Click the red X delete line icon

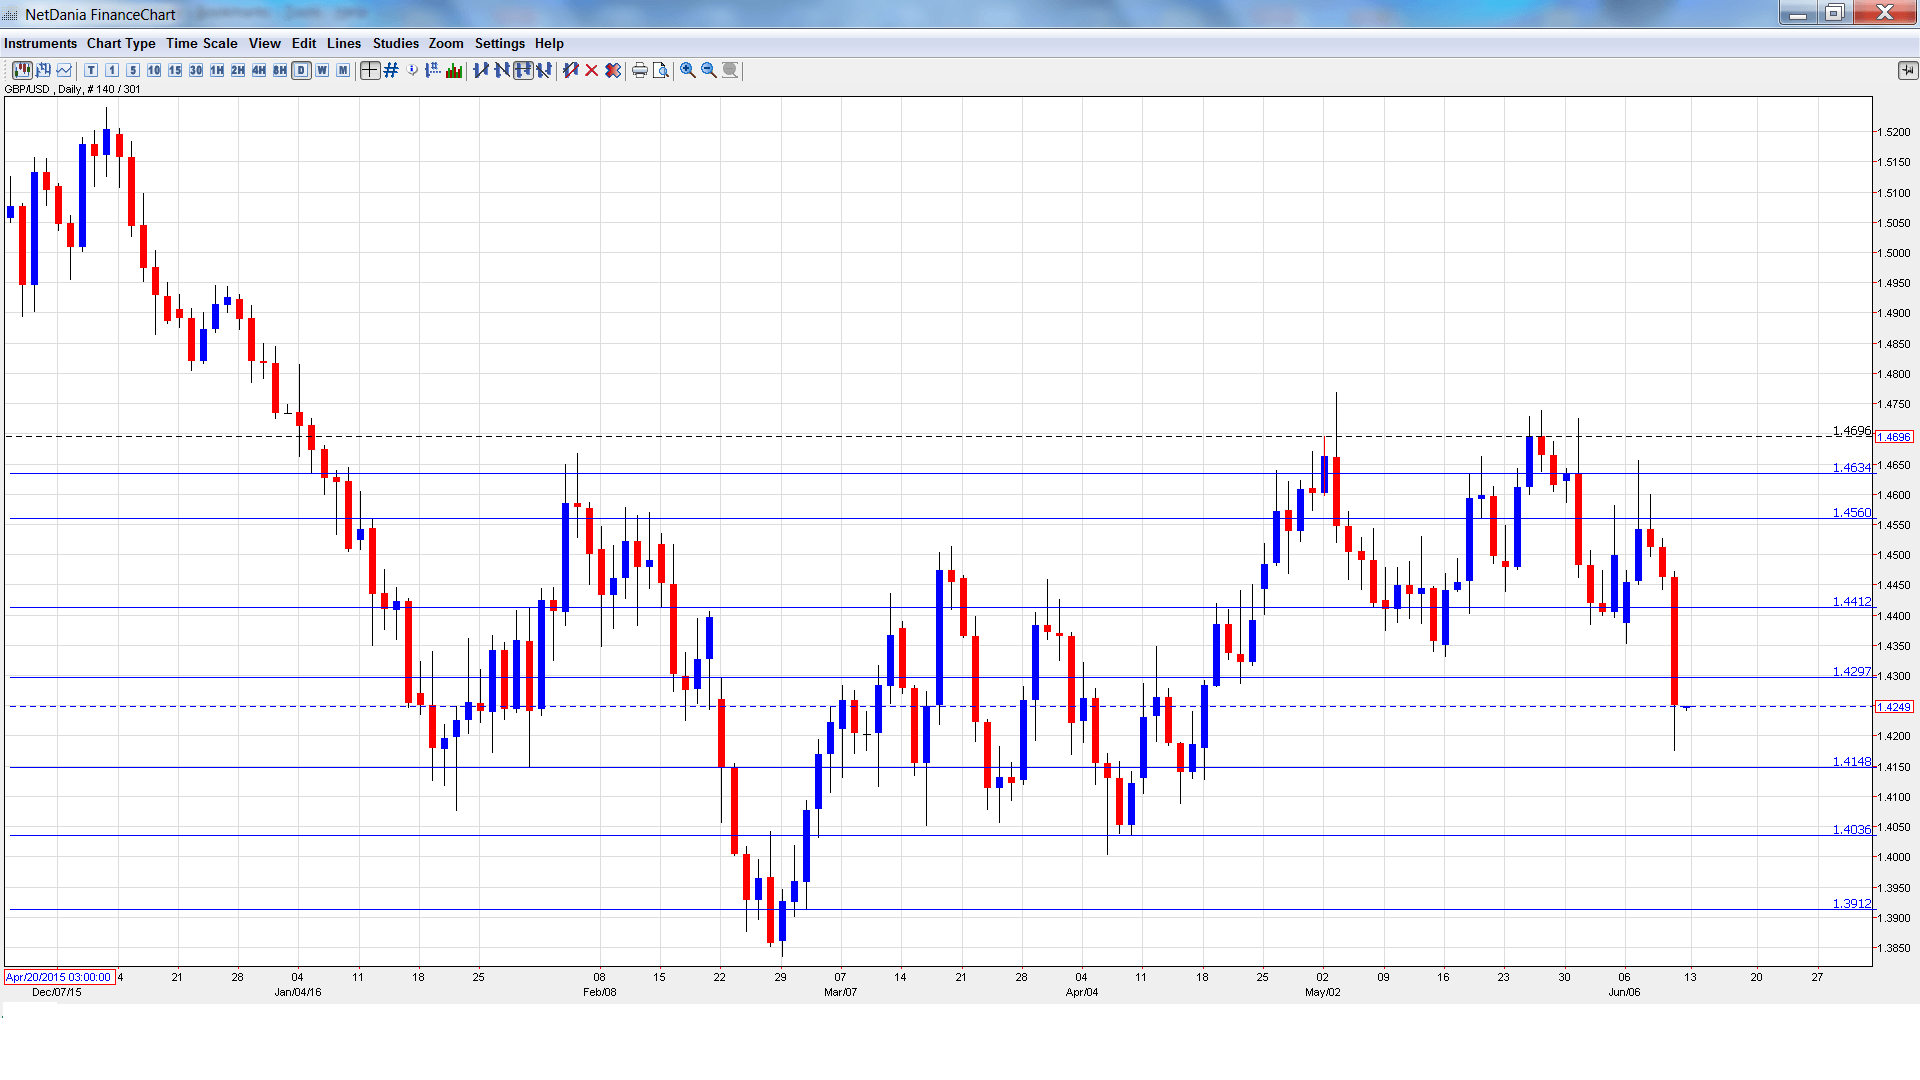pyautogui.click(x=592, y=70)
